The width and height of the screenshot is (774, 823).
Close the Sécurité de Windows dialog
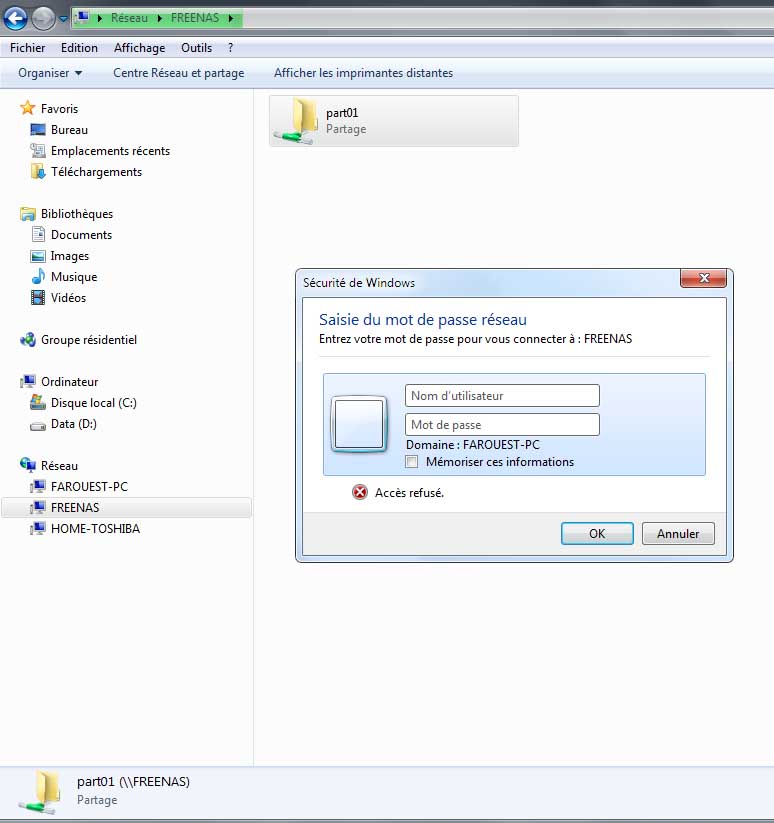[x=704, y=278]
